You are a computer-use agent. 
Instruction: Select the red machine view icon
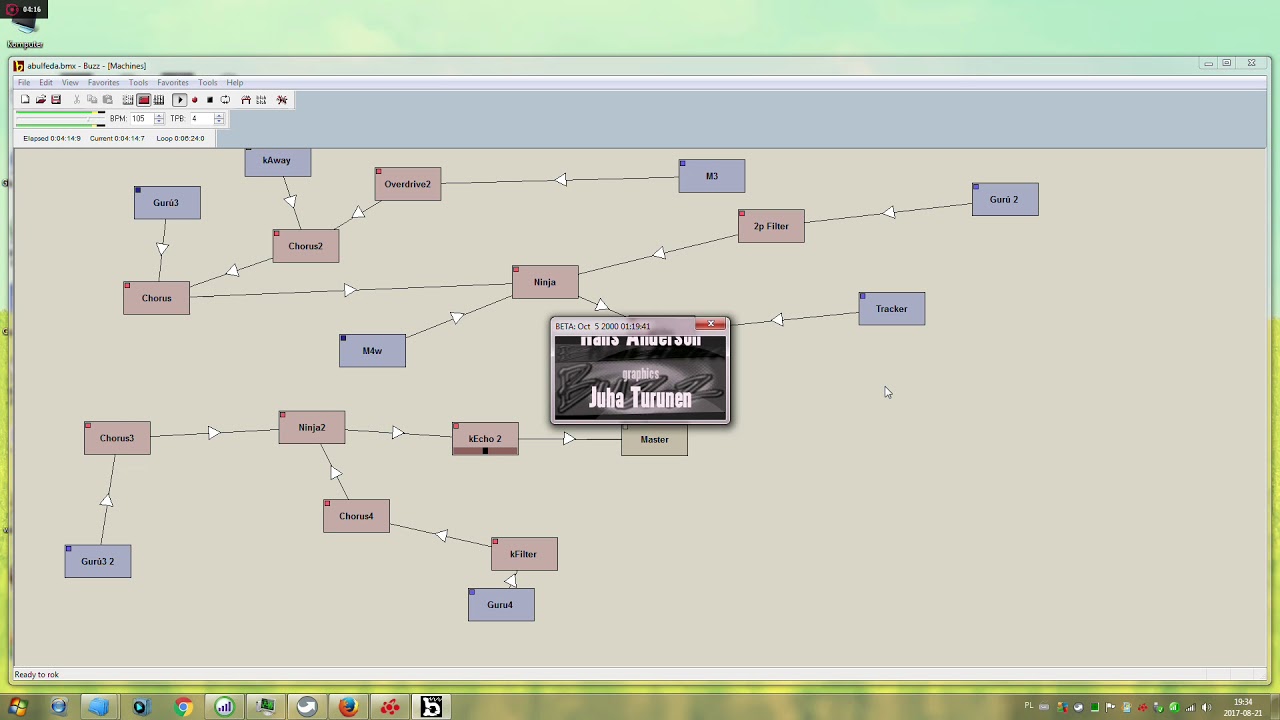click(x=144, y=100)
